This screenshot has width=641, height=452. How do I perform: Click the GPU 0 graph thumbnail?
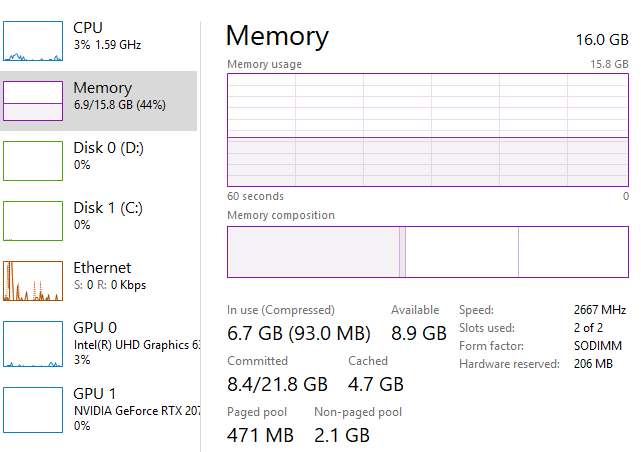click(x=33, y=342)
